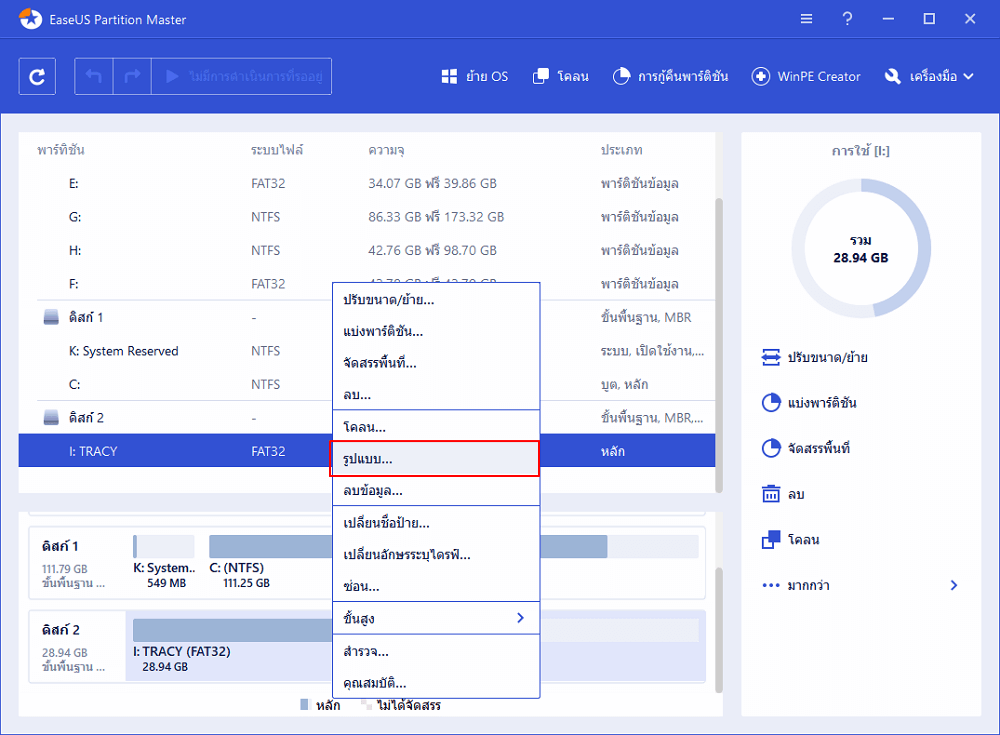Click the partition list vertical scrollbar
The width and height of the screenshot is (1000, 735).
(719, 345)
